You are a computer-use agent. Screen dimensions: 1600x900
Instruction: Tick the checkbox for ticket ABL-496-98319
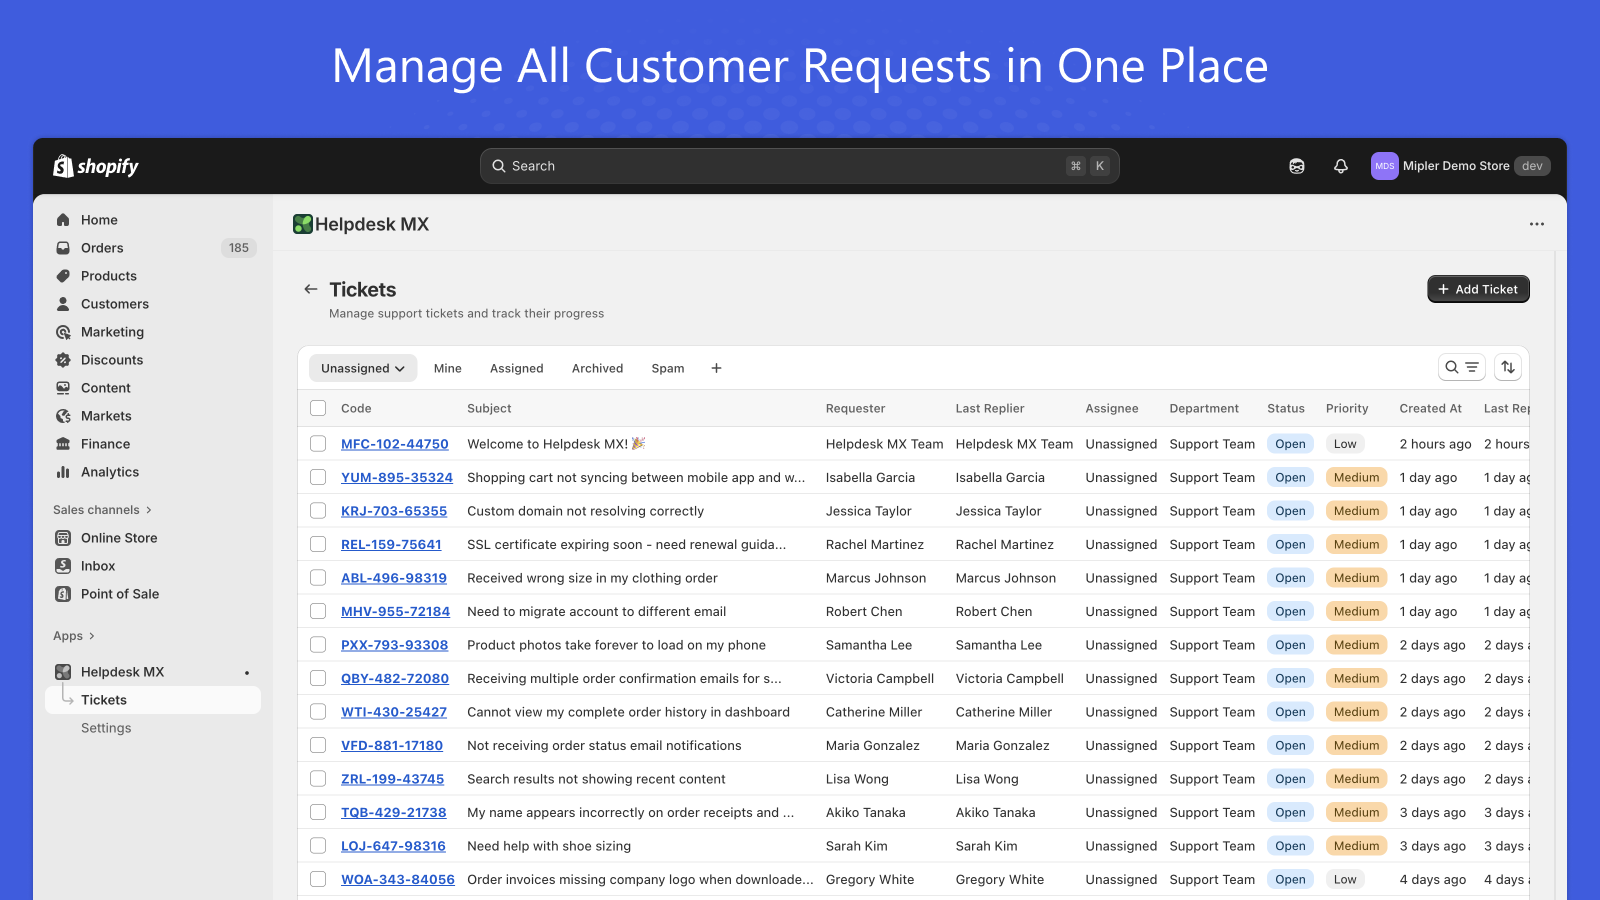(x=318, y=578)
